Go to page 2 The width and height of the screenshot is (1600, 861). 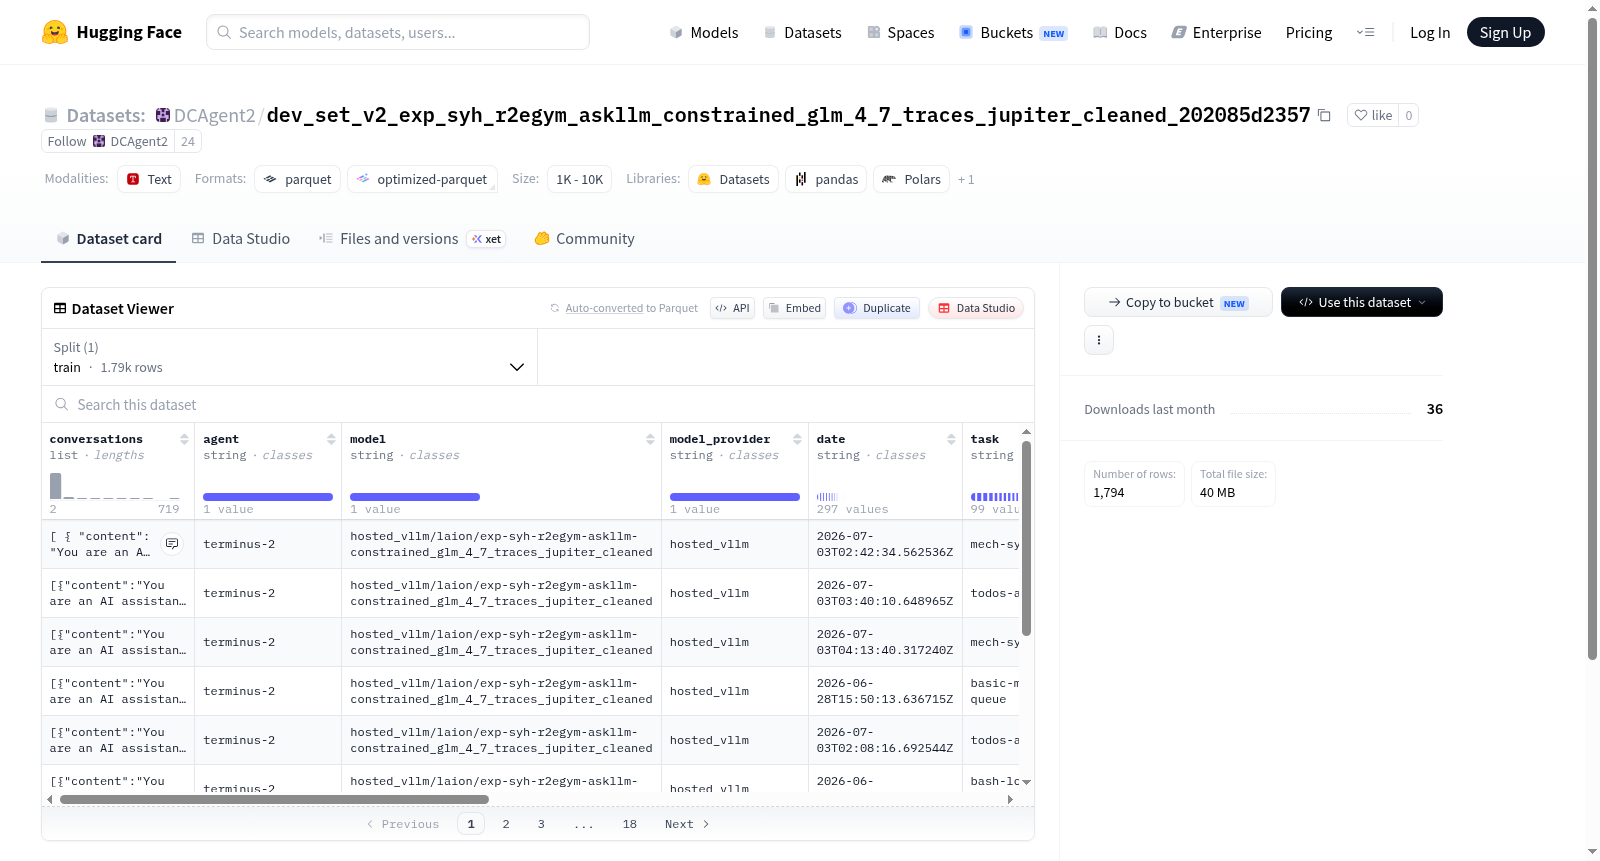[x=506, y=824]
